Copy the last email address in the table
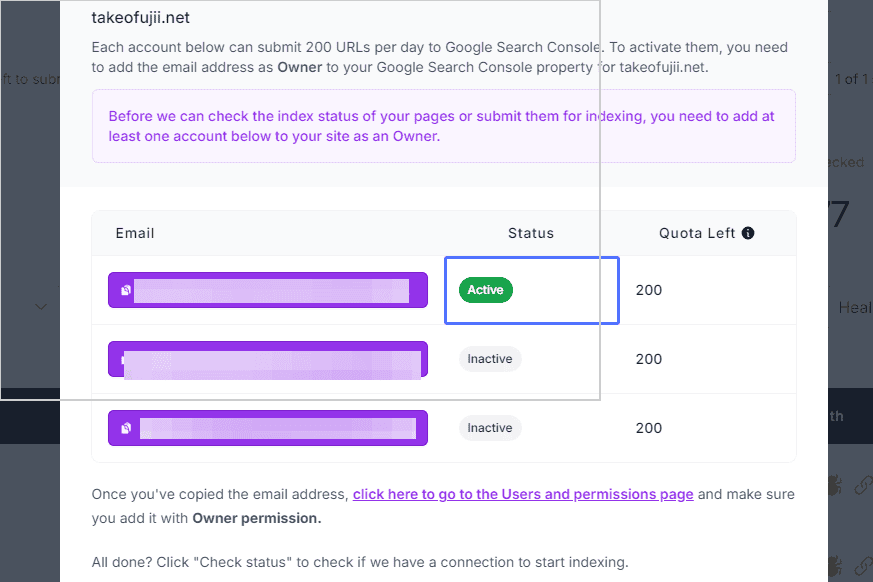Screen dimensions: 873x582 click(x=268, y=428)
